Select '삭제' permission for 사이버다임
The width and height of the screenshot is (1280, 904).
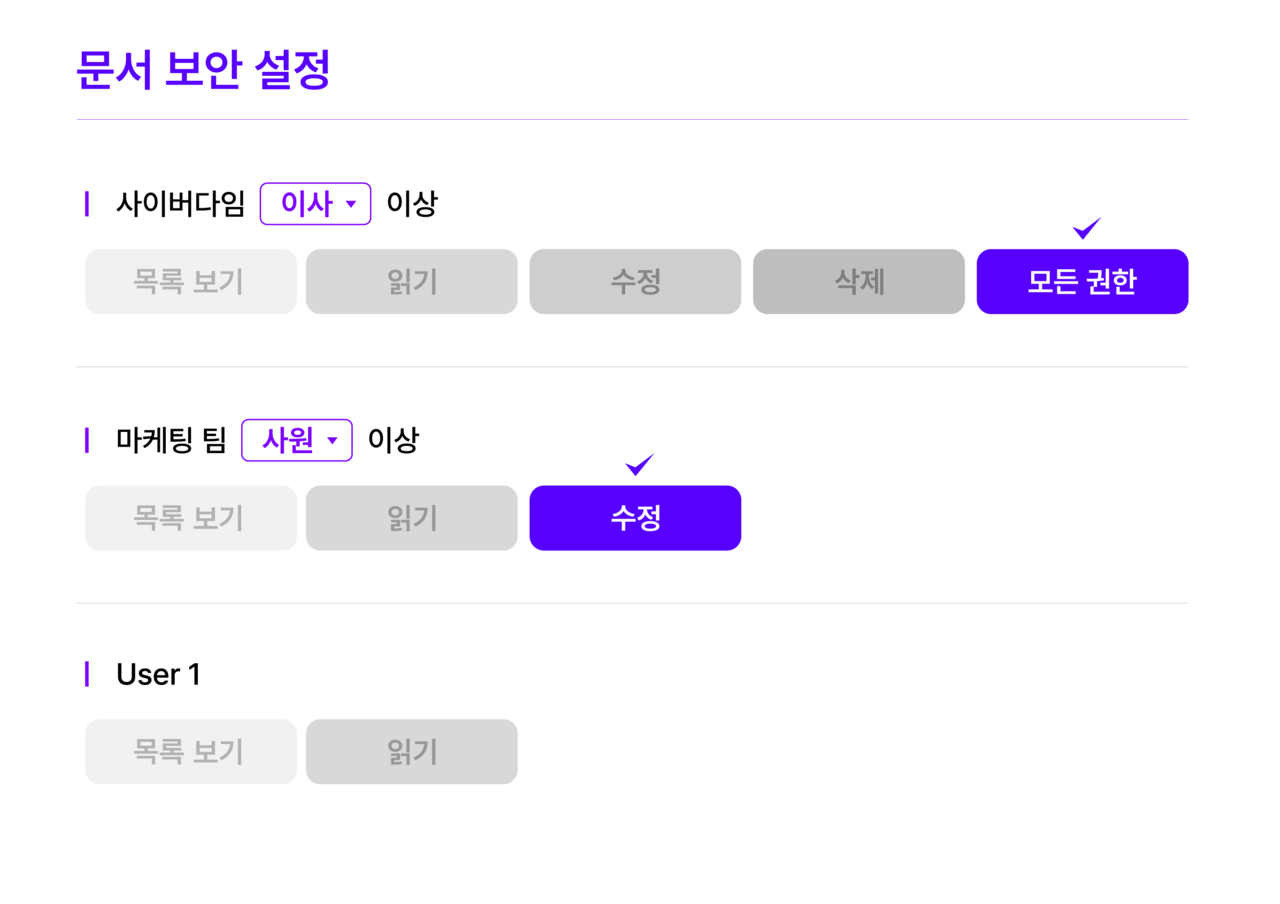coord(859,282)
